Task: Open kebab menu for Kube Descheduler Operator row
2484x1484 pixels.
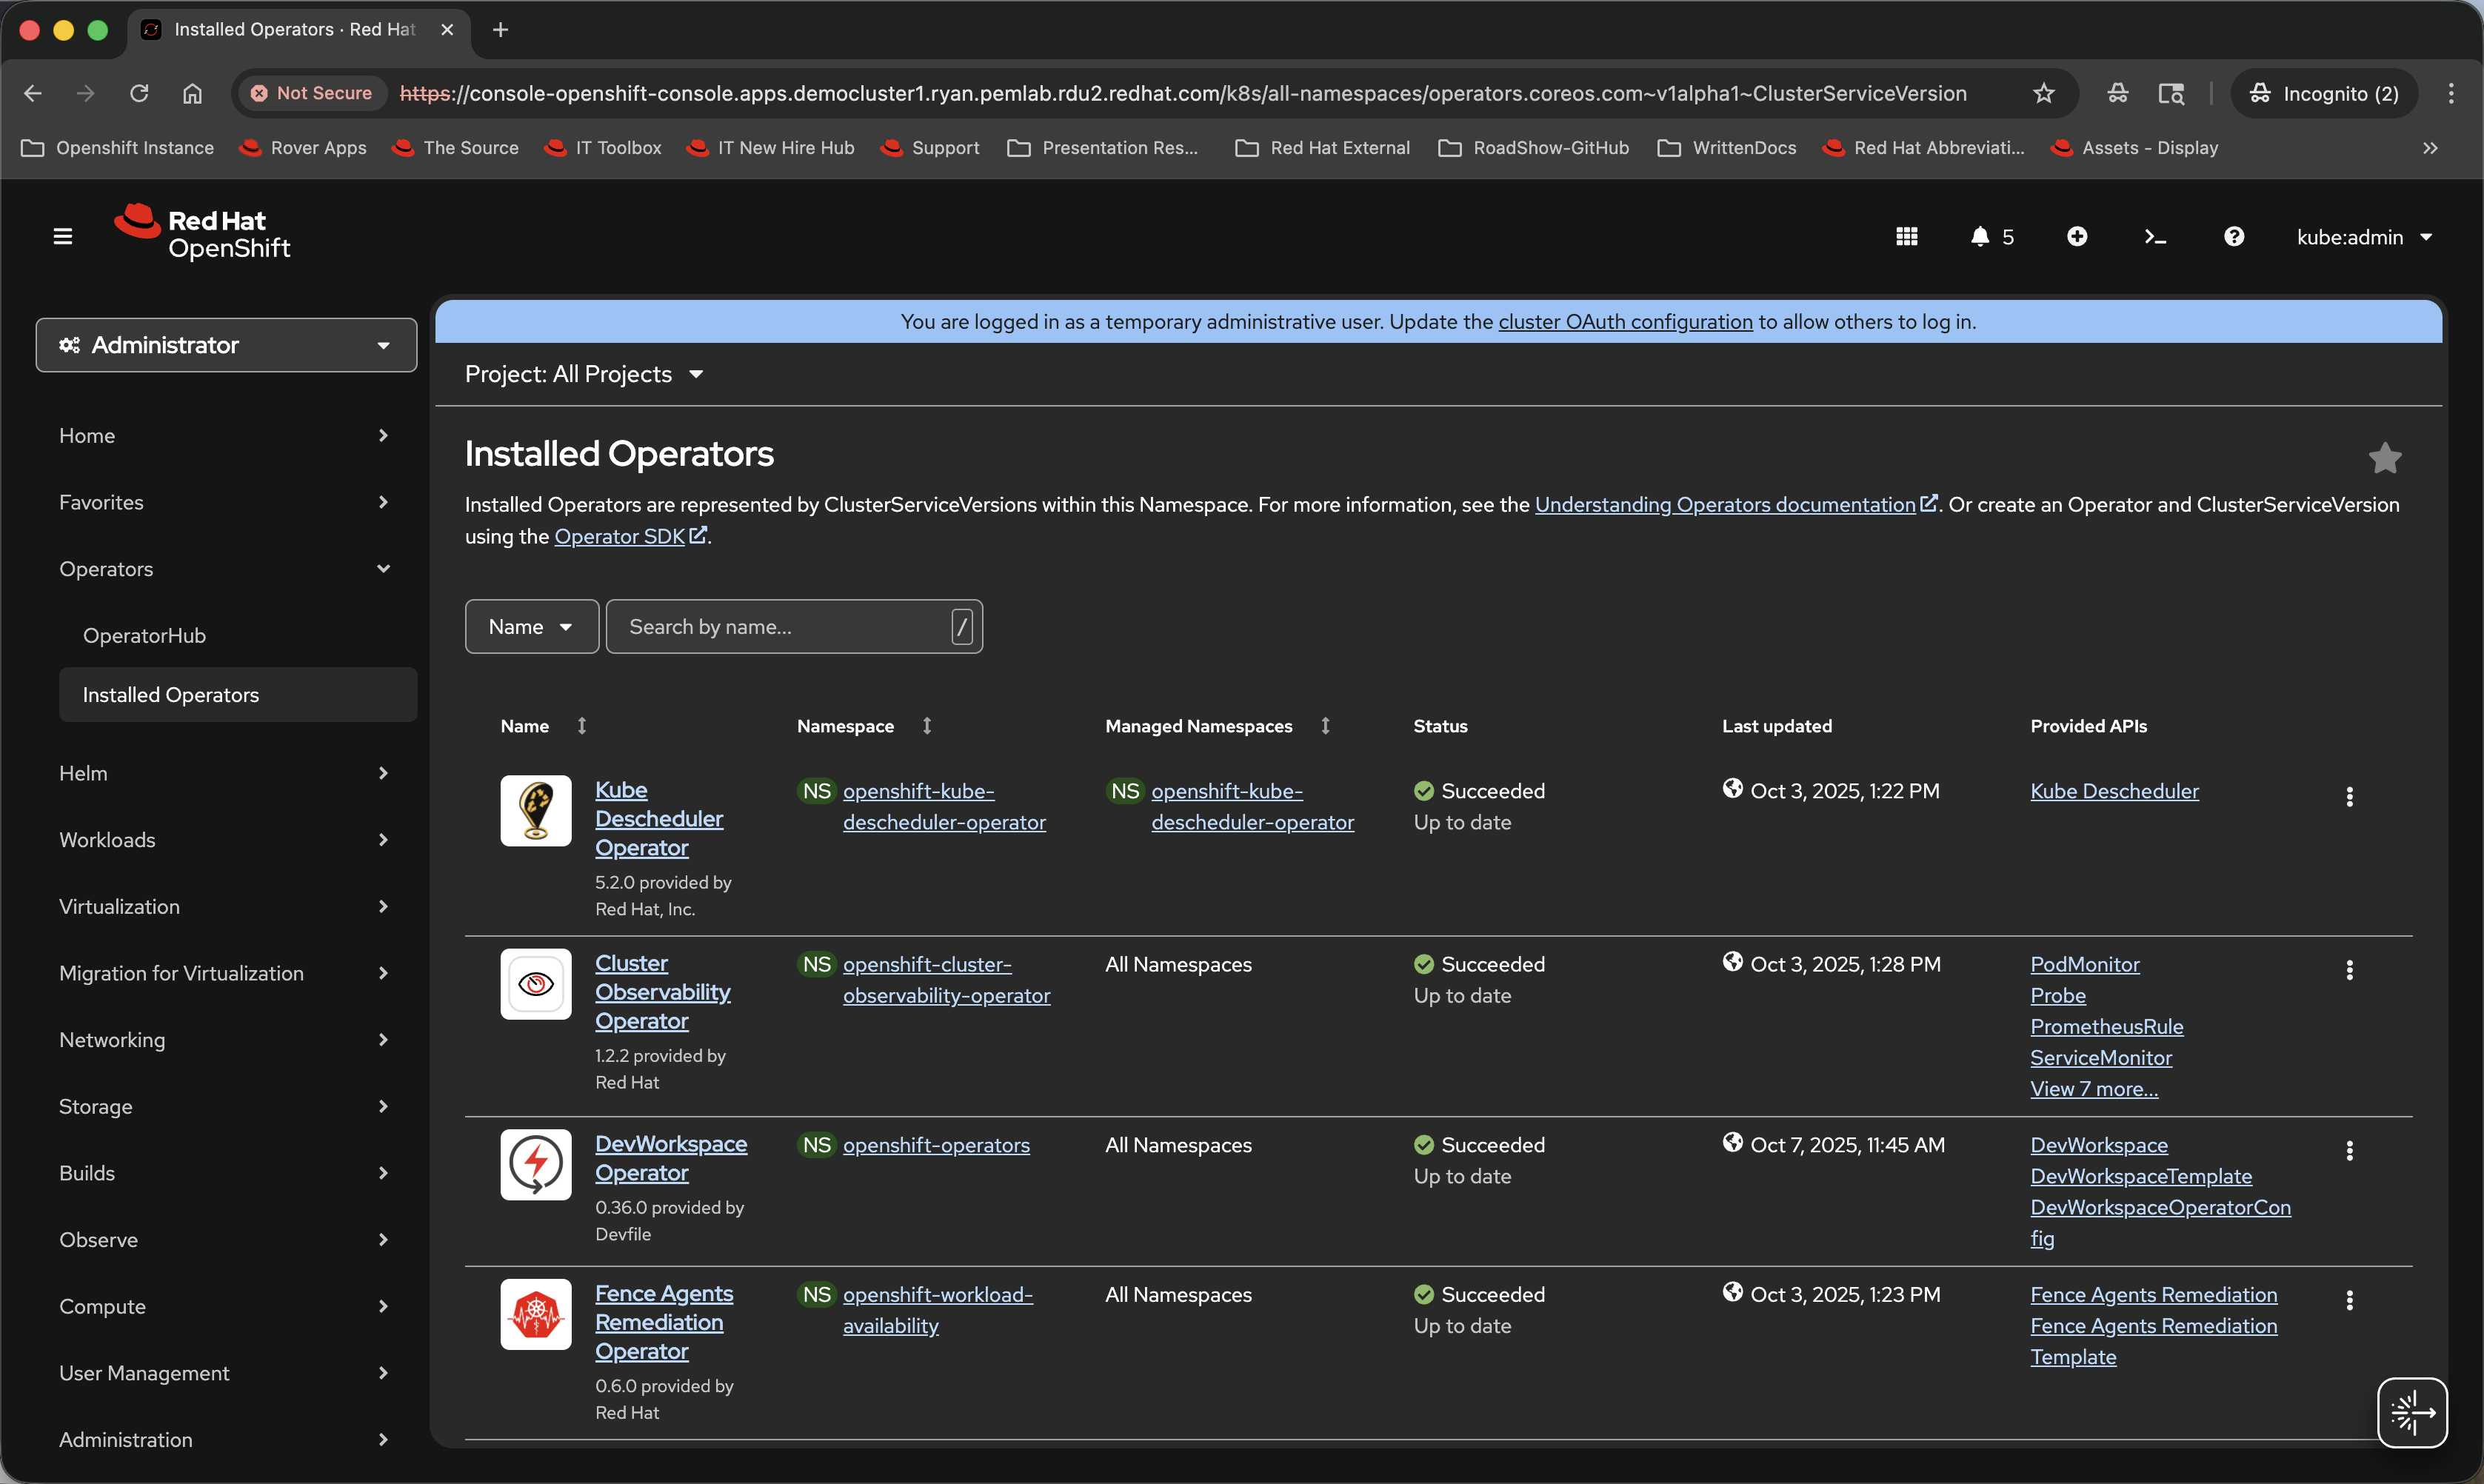Action: pyautogui.click(x=2349, y=796)
